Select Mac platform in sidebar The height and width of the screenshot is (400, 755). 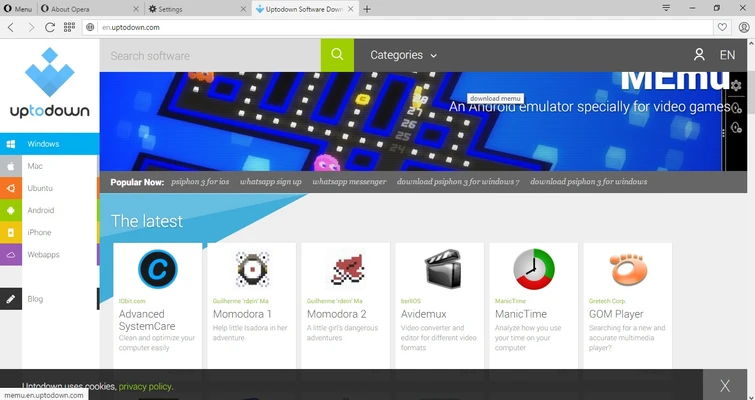click(x=50, y=166)
